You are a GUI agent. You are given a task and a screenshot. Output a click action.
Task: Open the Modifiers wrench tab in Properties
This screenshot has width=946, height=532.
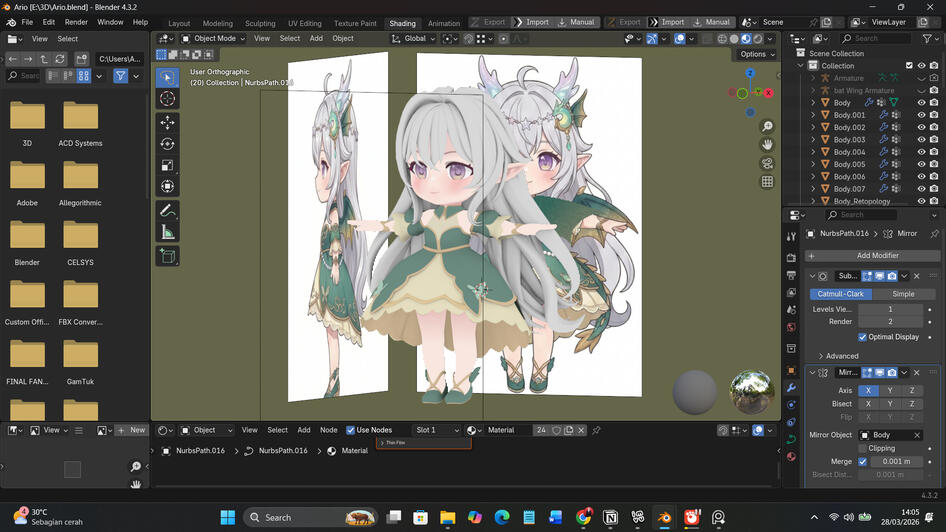pos(792,387)
